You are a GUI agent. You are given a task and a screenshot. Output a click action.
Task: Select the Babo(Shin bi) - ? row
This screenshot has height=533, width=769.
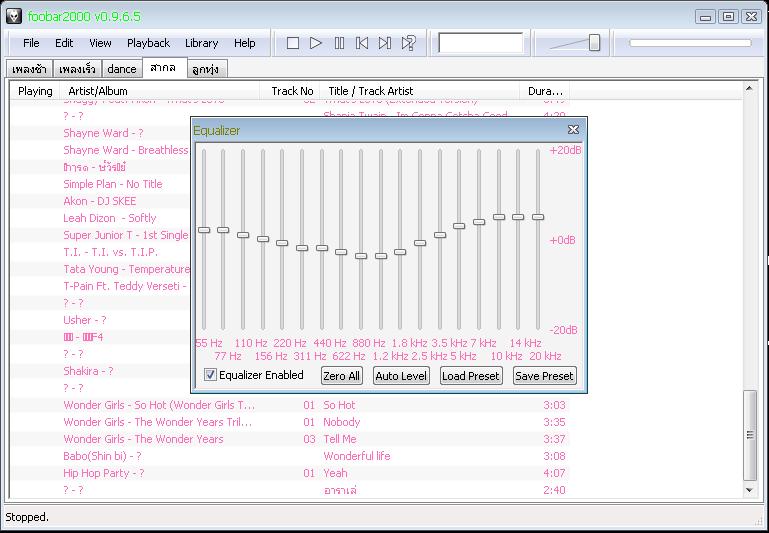point(290,456)
